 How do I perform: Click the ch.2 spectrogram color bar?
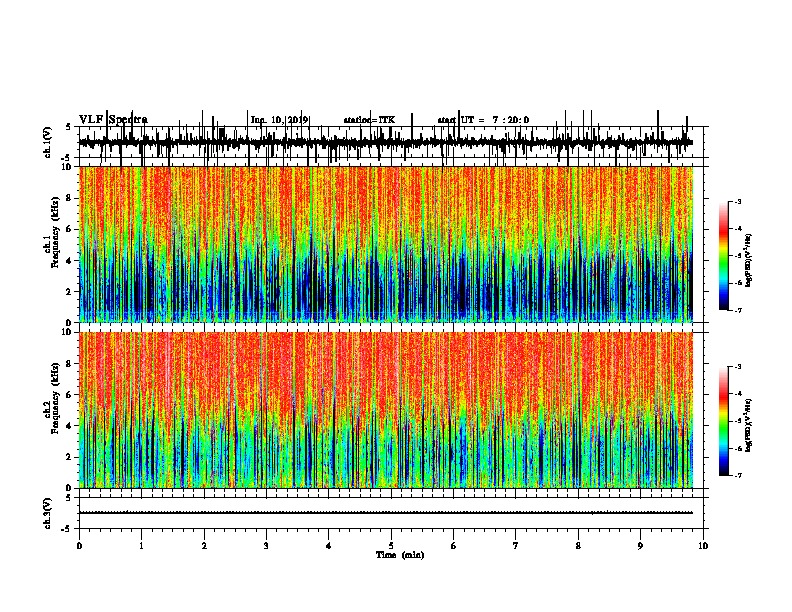tap(724, 421)
